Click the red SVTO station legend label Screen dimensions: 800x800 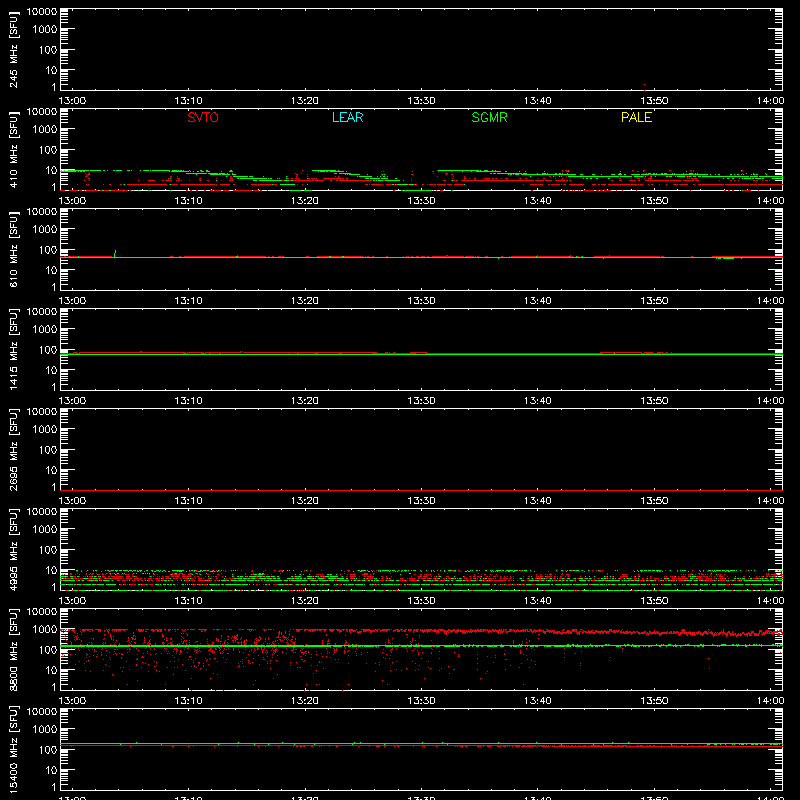coord(203,117)
